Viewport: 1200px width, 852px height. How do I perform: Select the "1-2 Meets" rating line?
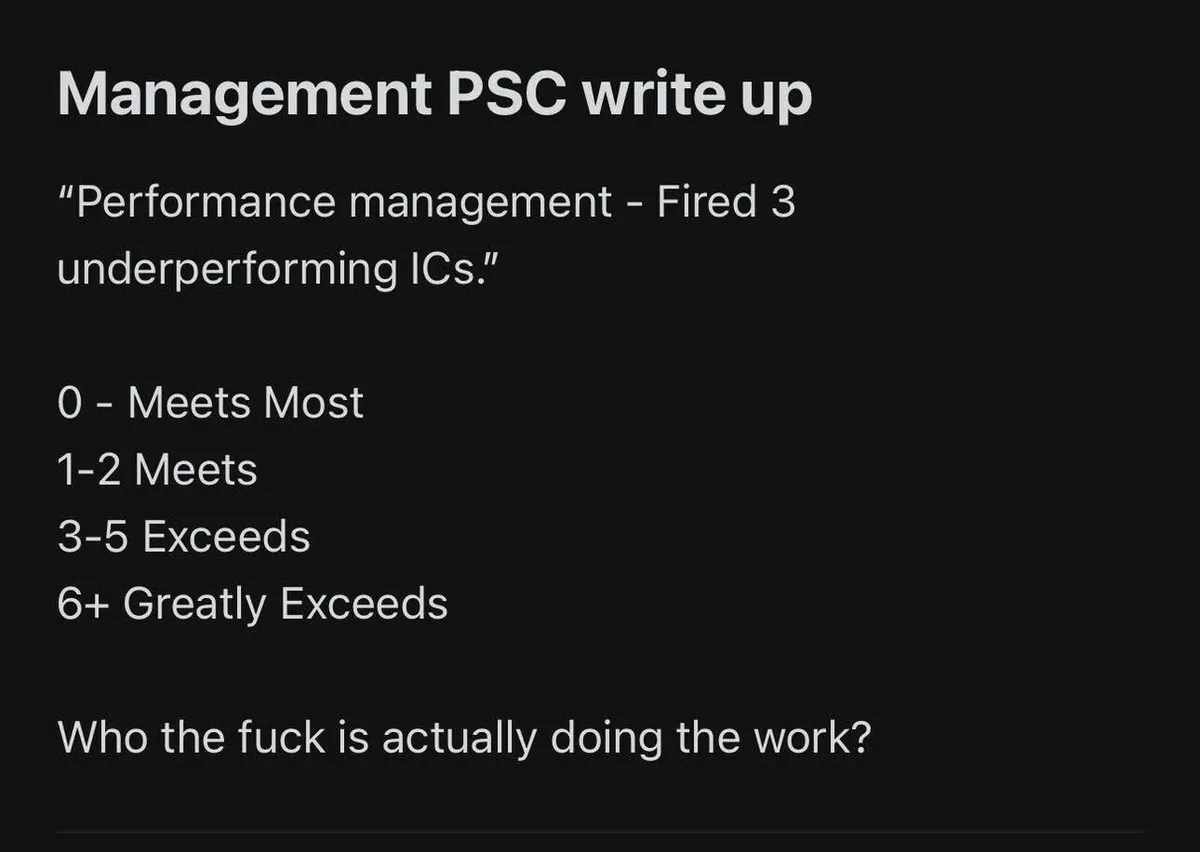pos(157,471)
